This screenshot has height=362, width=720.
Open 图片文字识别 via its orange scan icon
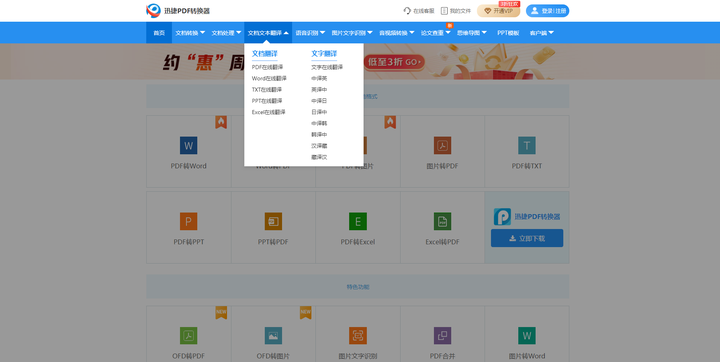[358, 336]
